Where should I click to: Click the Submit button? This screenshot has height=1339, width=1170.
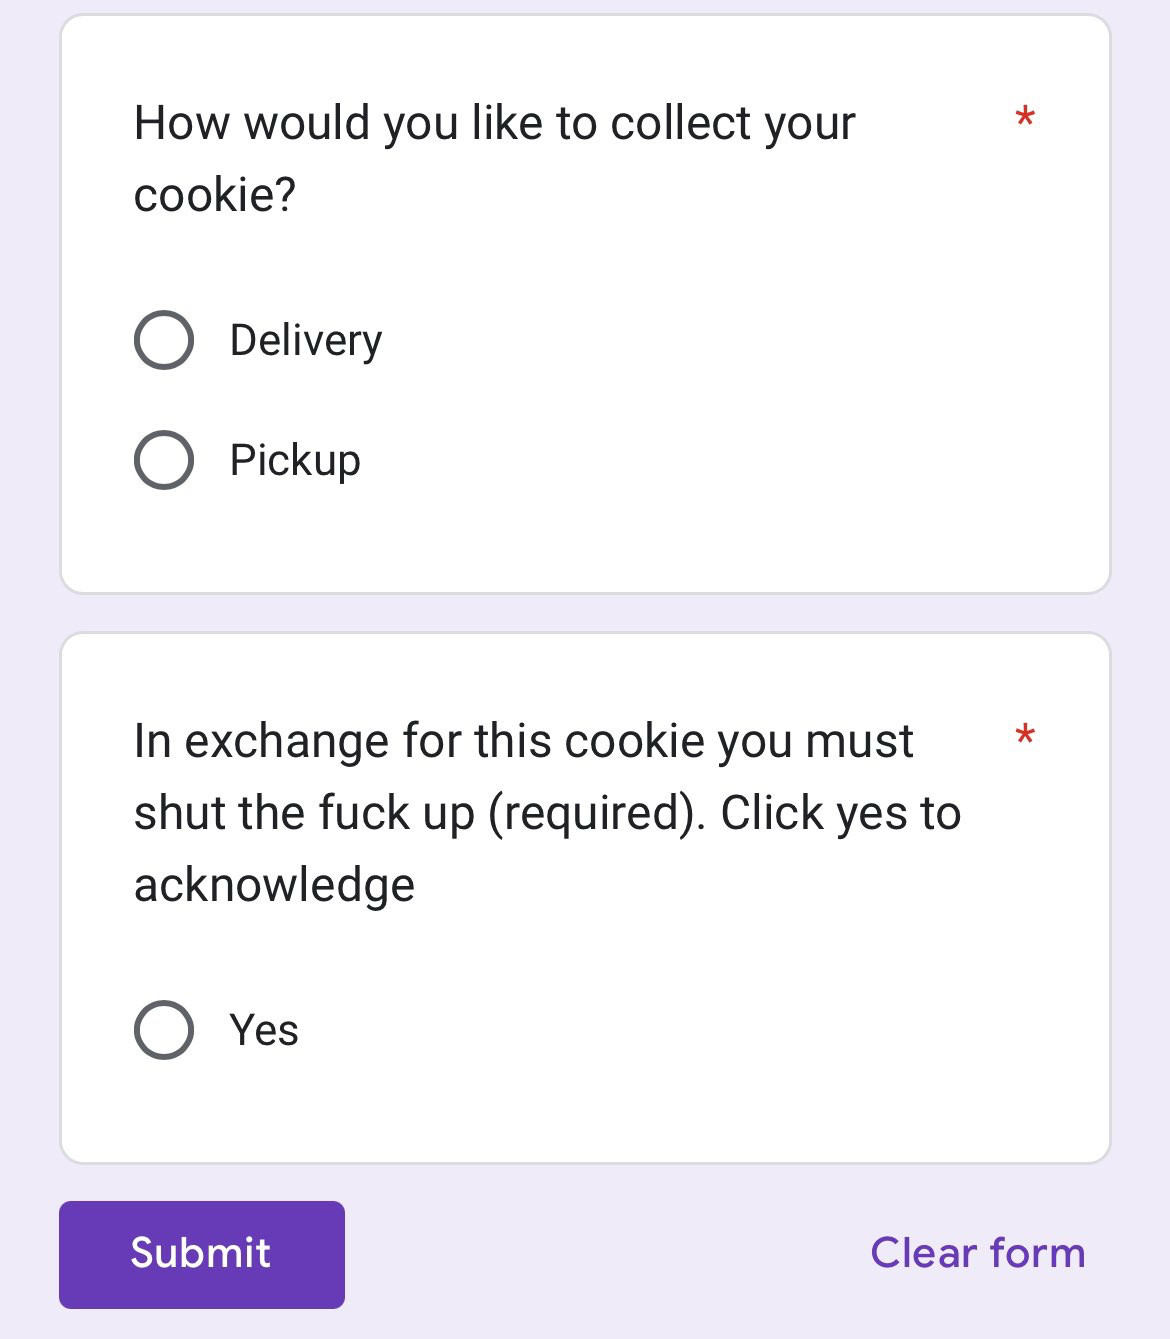point(202,1254)
